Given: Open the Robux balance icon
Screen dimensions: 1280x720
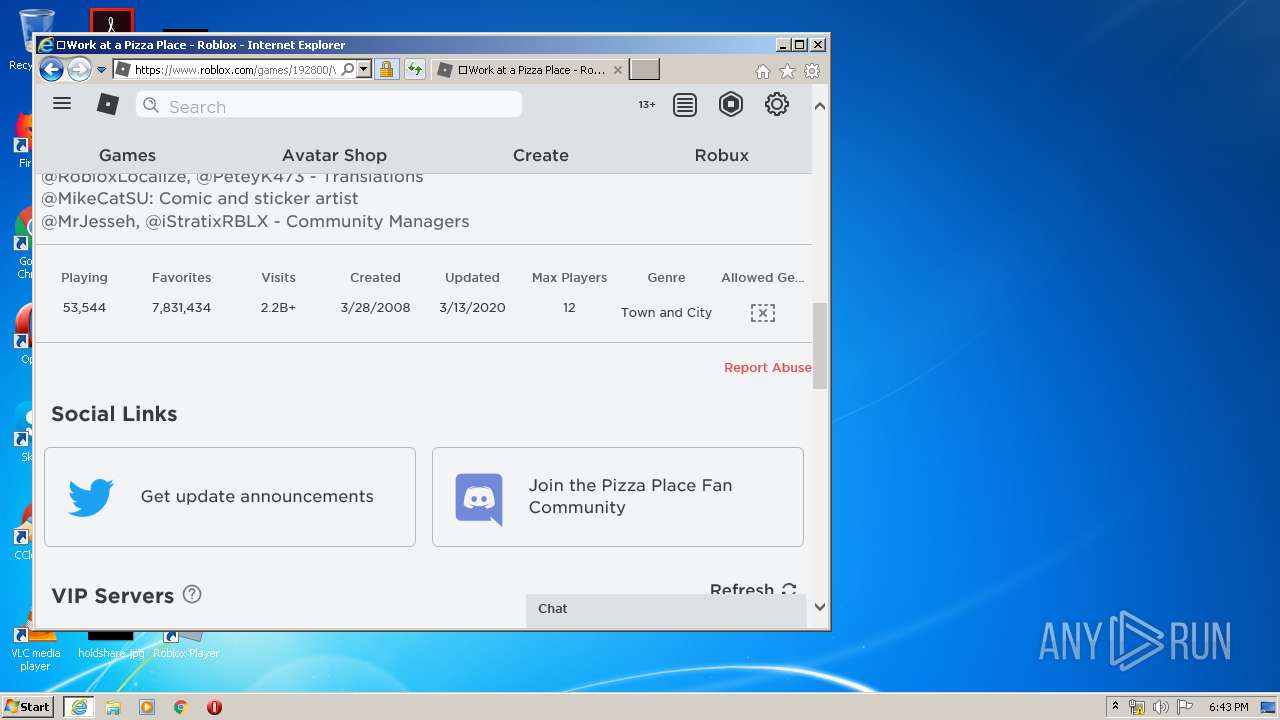Looking at the screenshot, I should click(731, 104).
